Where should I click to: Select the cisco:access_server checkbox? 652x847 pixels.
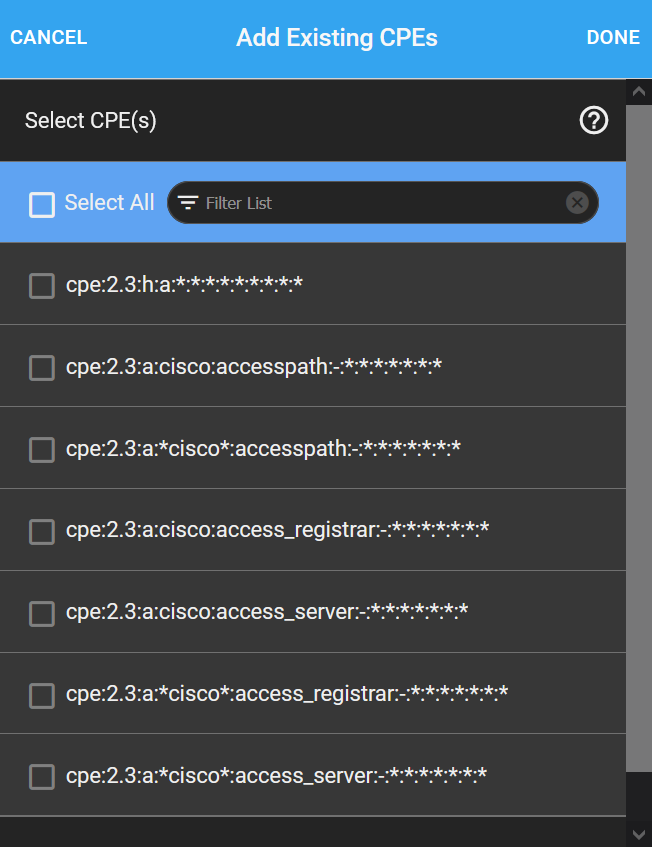click(42, 614)
